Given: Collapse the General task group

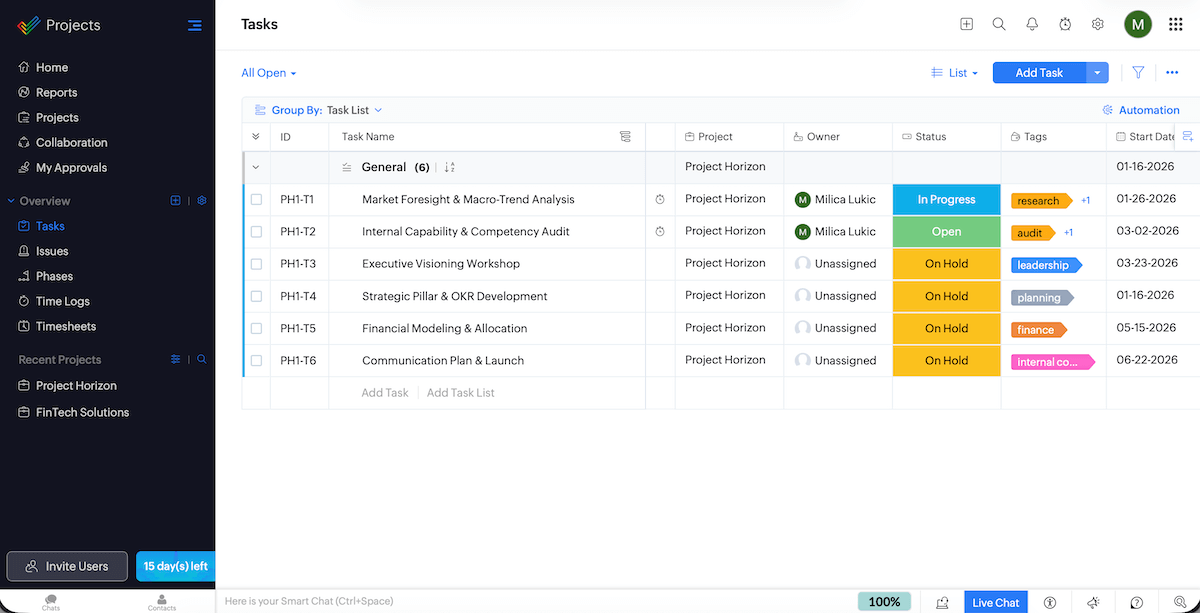Looking at the screenshot, I should 256,167.
